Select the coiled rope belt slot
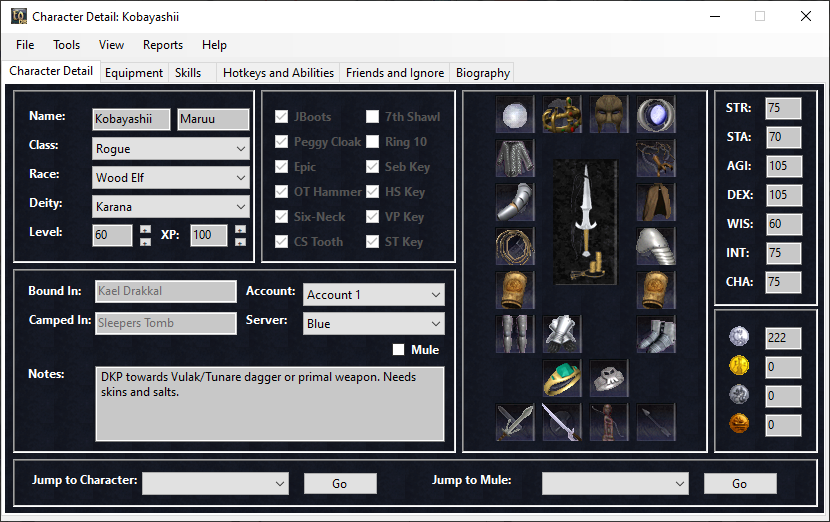The height and width of the screenshot is (522, 830). pyautogui.click(x=515, y=246)
